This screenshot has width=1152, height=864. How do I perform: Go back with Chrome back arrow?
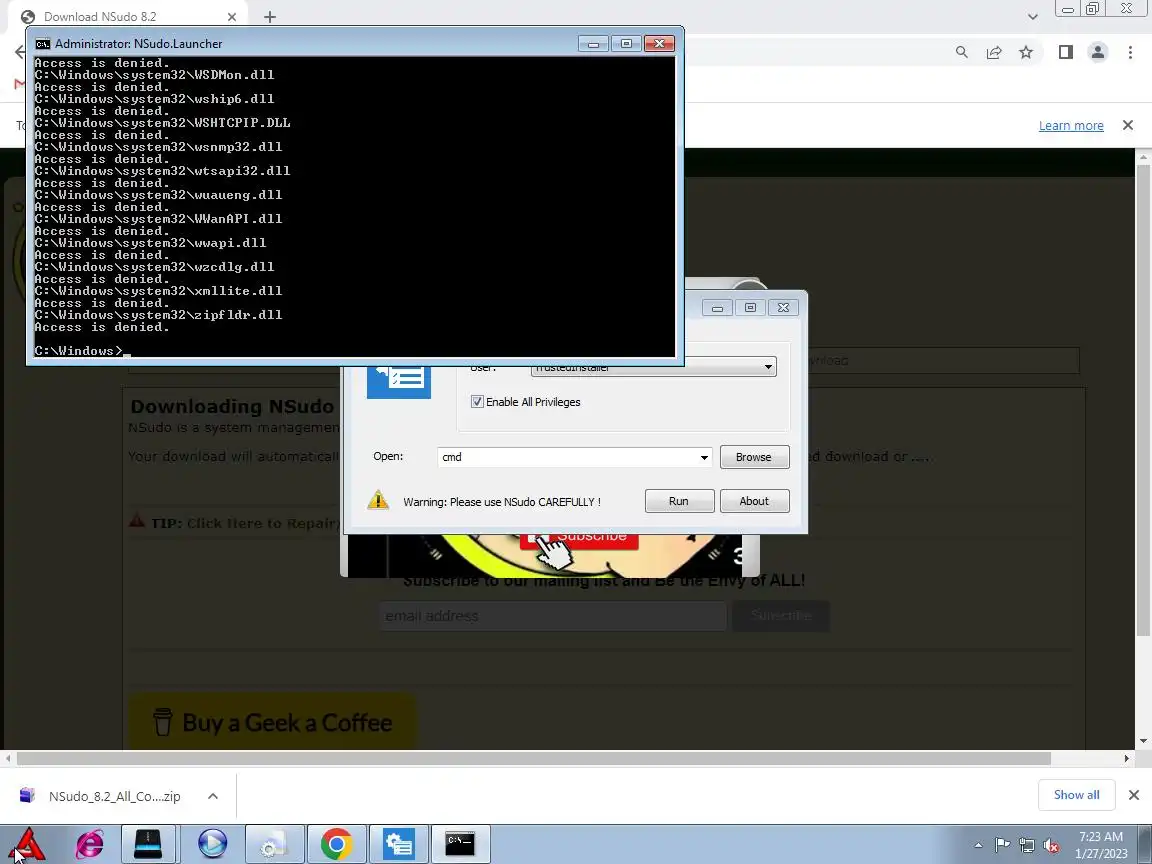click(20, 52)
